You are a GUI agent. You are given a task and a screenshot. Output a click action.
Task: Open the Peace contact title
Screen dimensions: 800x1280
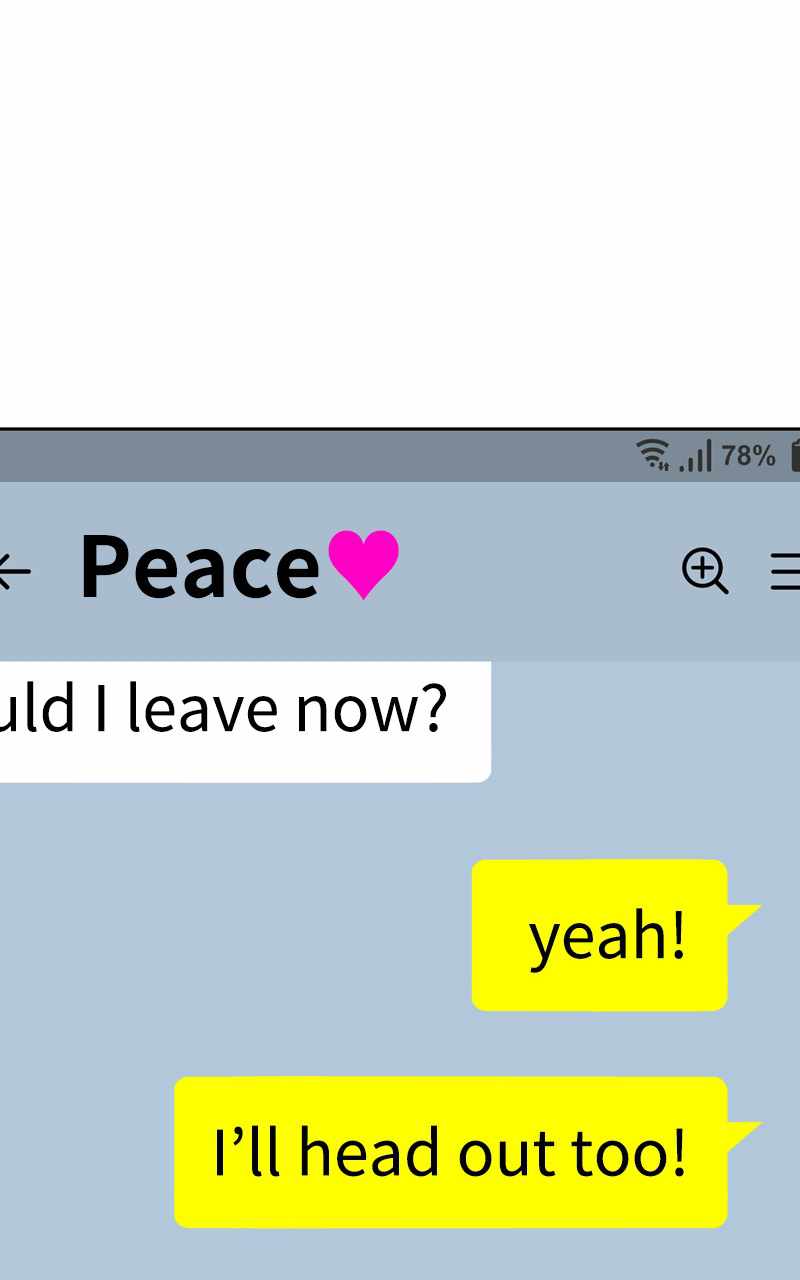pos(199,566)
